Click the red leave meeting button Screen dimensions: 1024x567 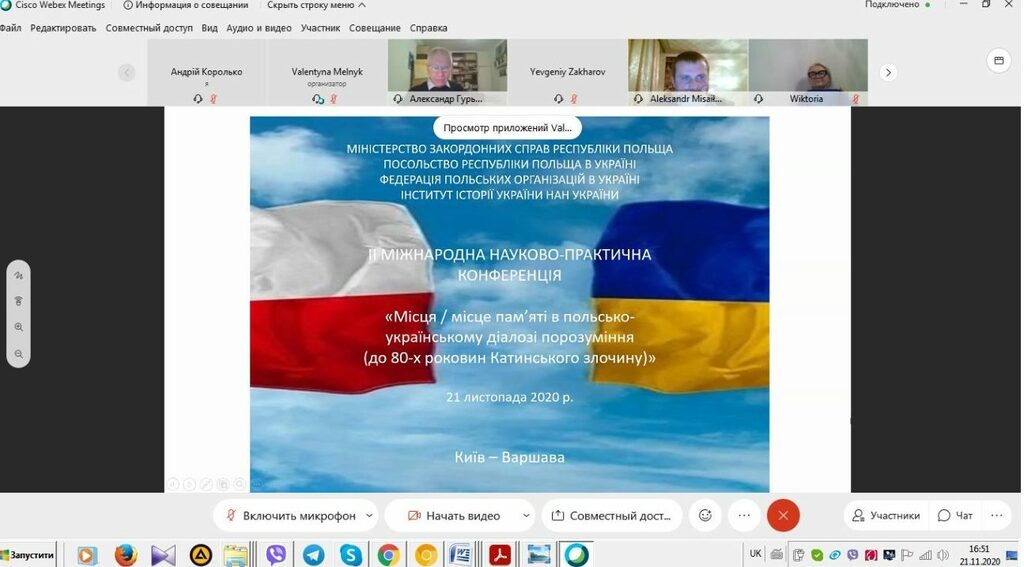[783, 515]
